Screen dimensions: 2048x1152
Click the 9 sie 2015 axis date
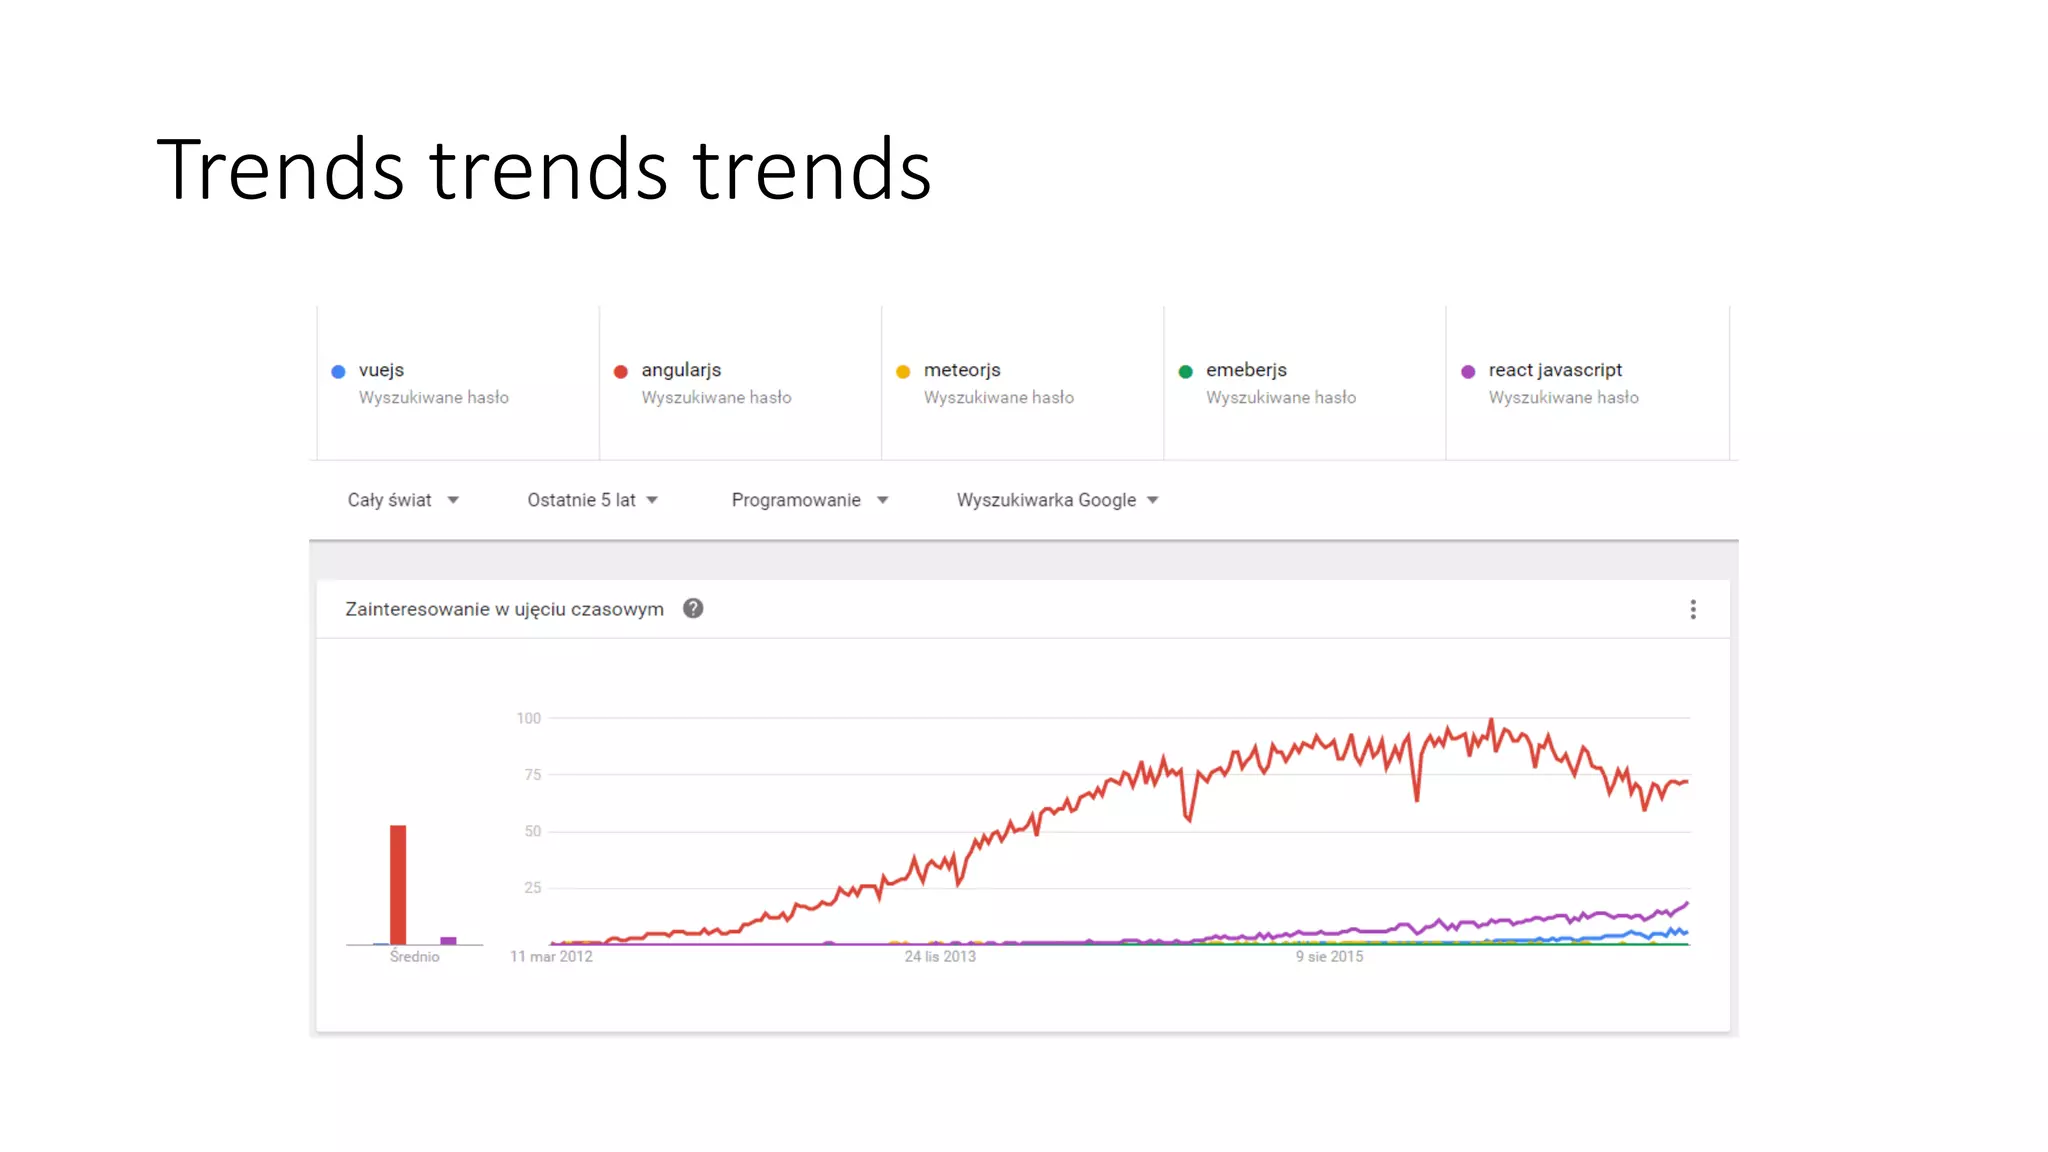tap(1330, 957)
